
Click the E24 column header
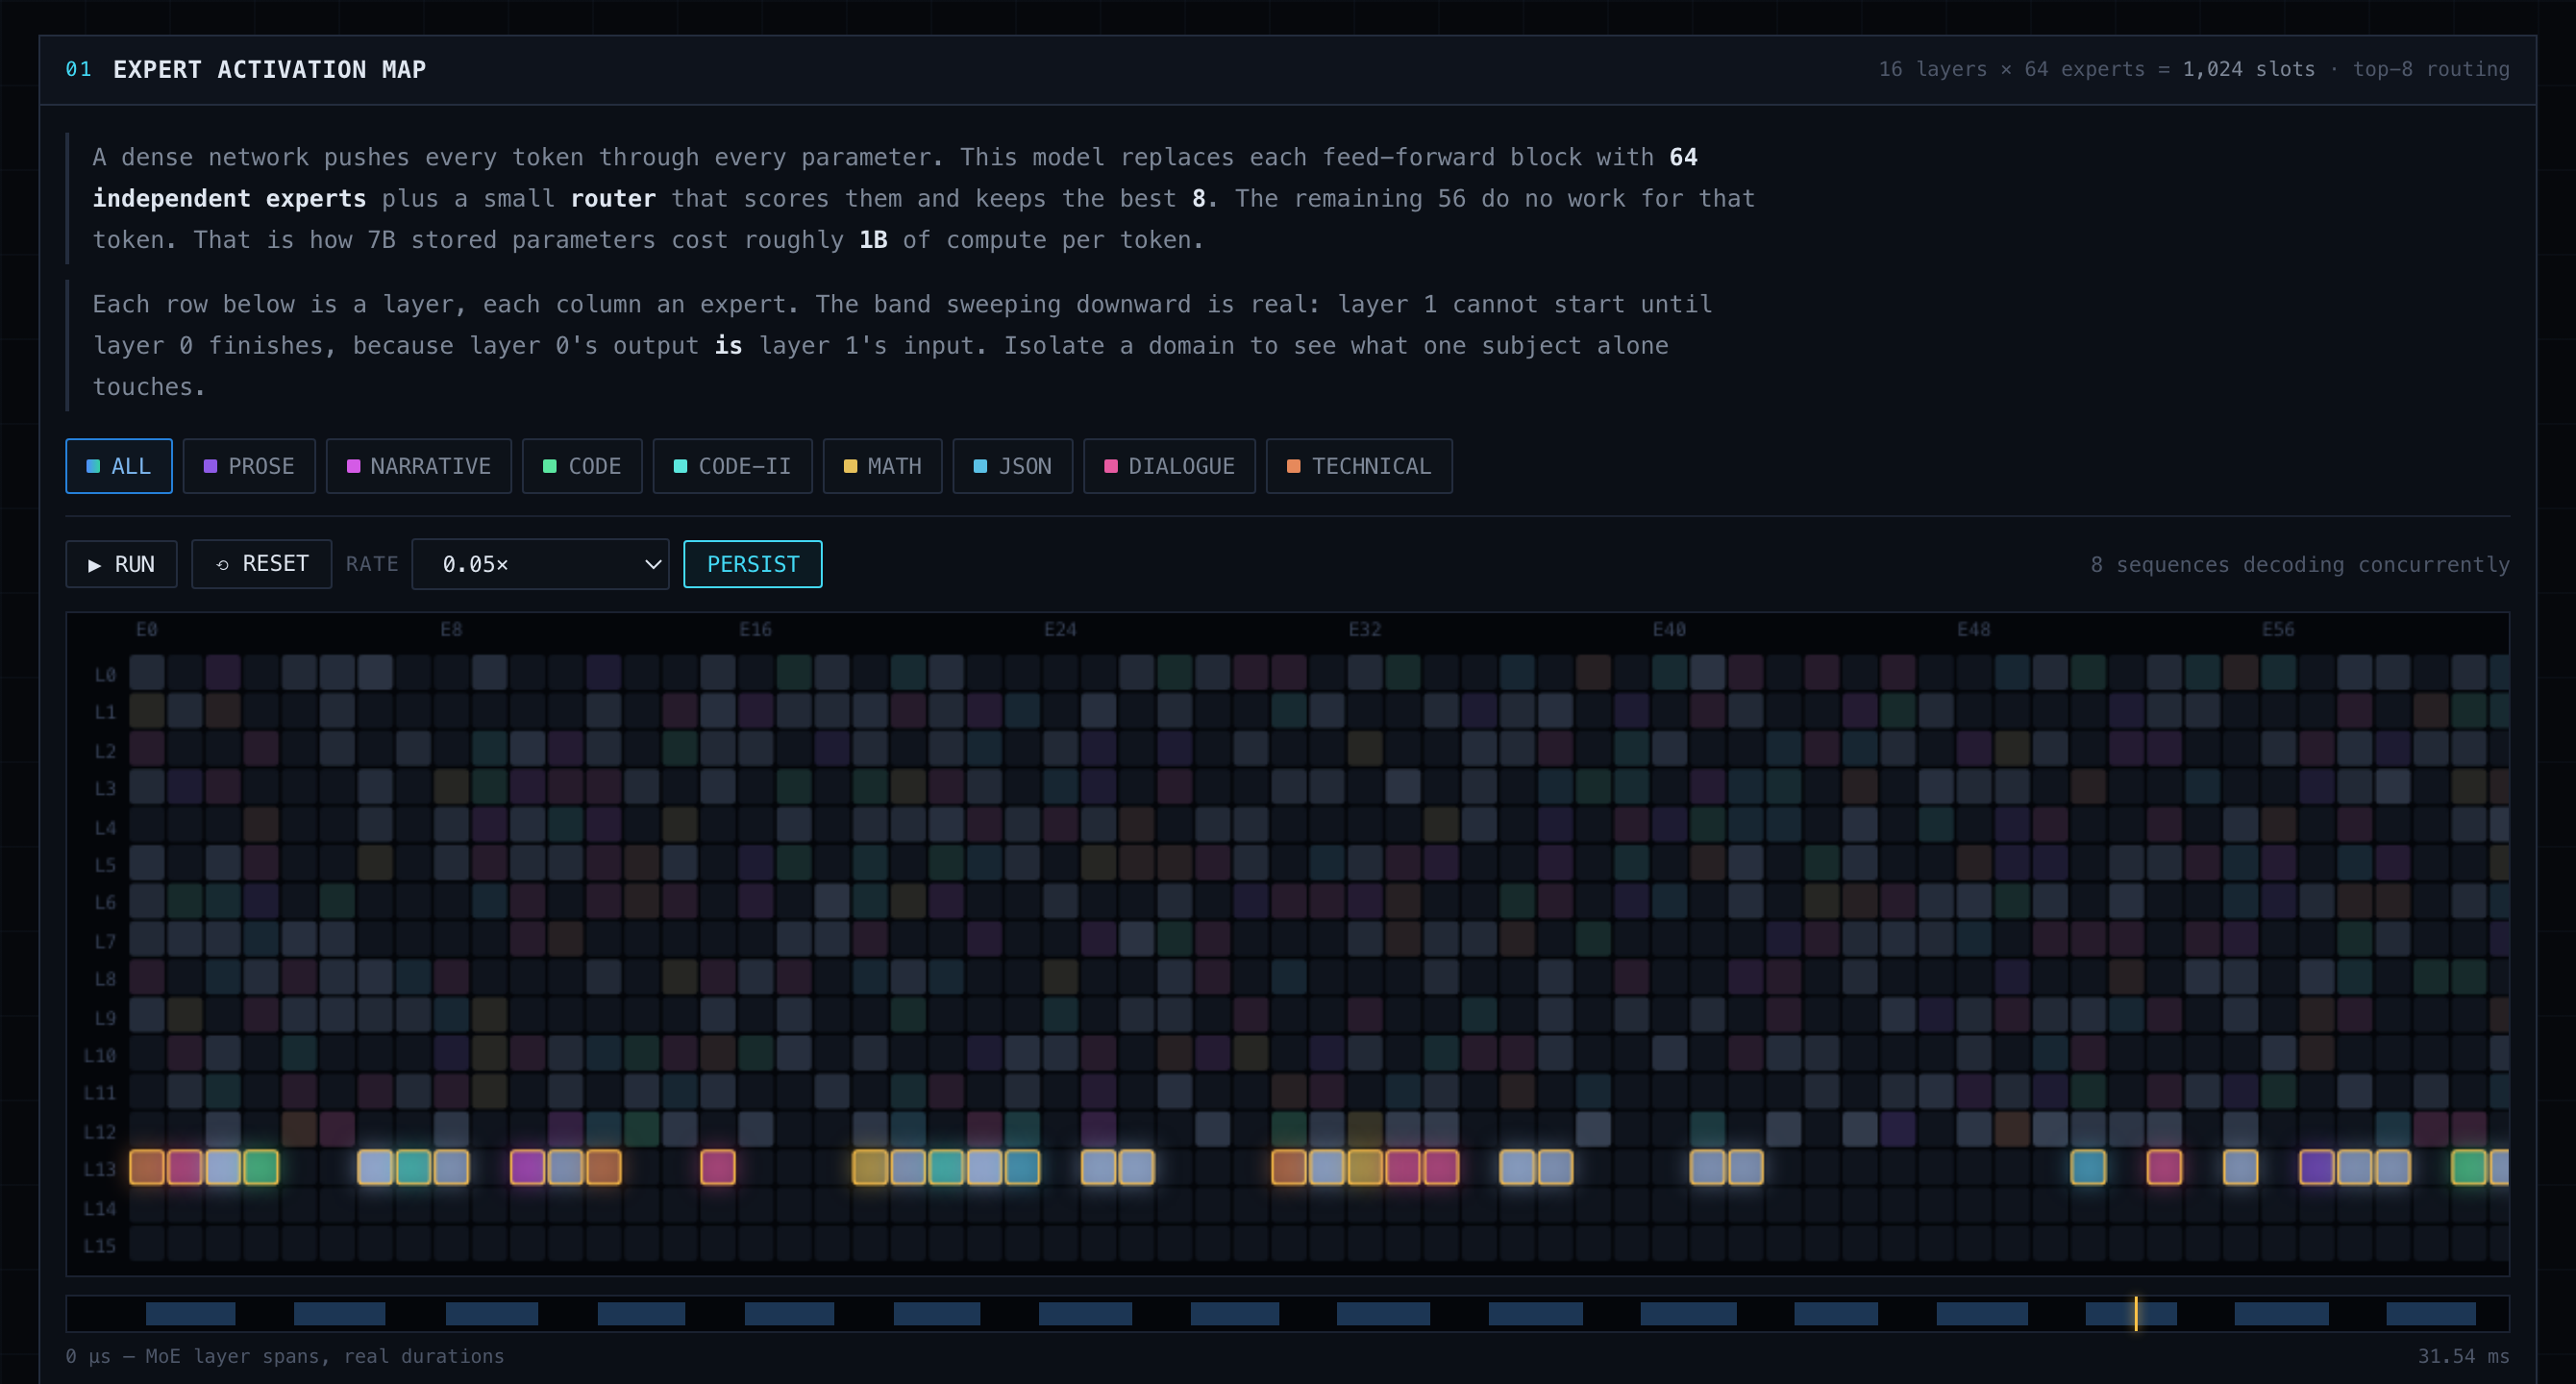(x=1060, y=629)
